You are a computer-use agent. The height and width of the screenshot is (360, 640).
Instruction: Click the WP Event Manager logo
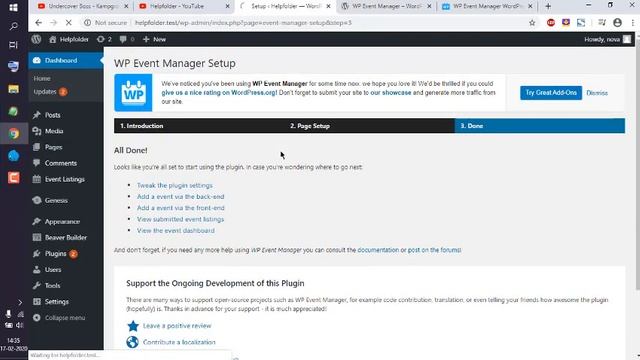pos(133,93)
